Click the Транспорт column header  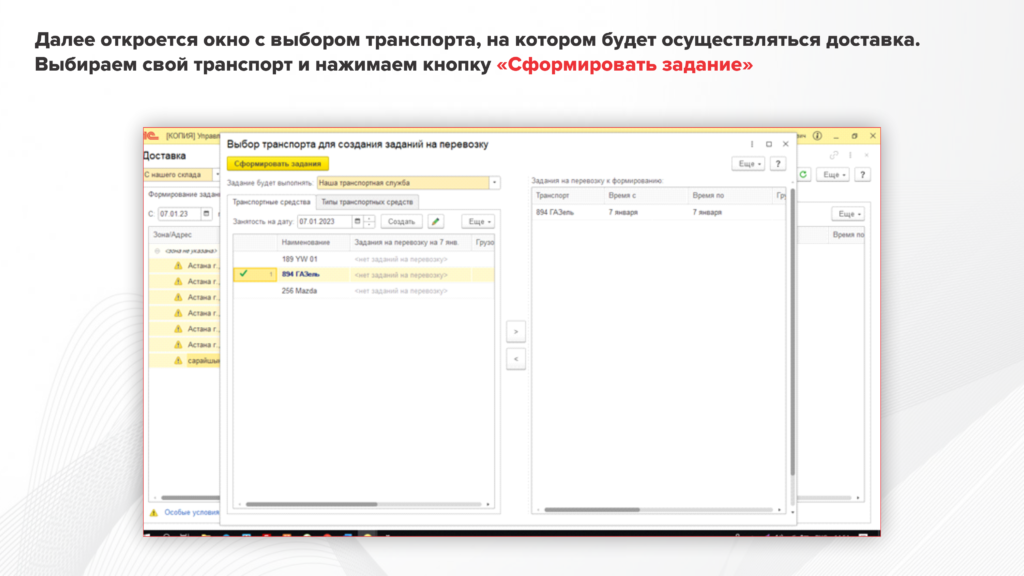(x=568, y=196)
